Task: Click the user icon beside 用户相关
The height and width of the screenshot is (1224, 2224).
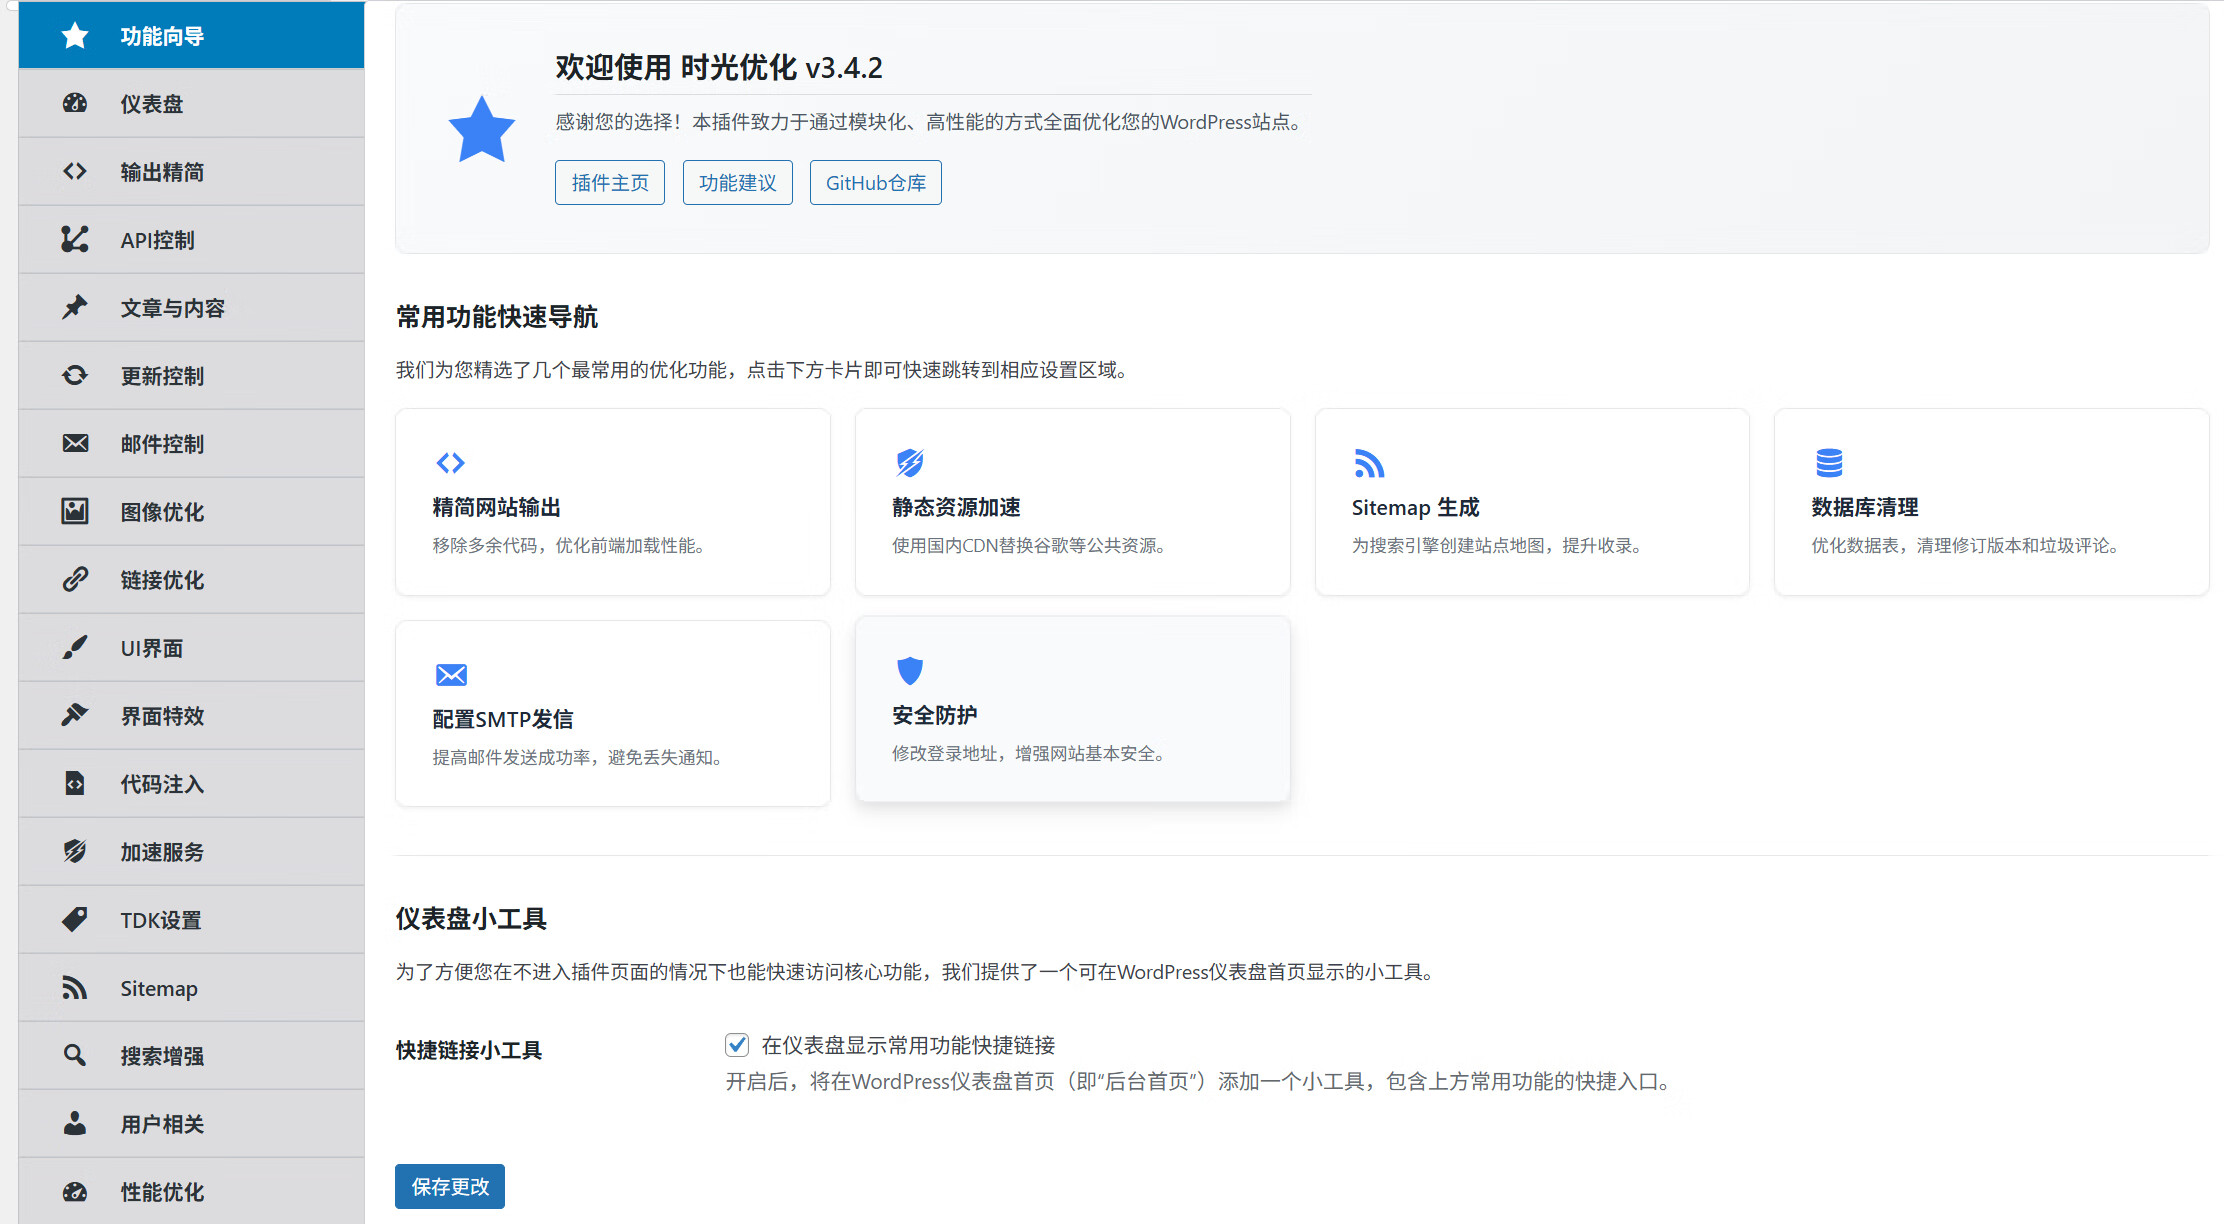Action: click(75, 1123)
